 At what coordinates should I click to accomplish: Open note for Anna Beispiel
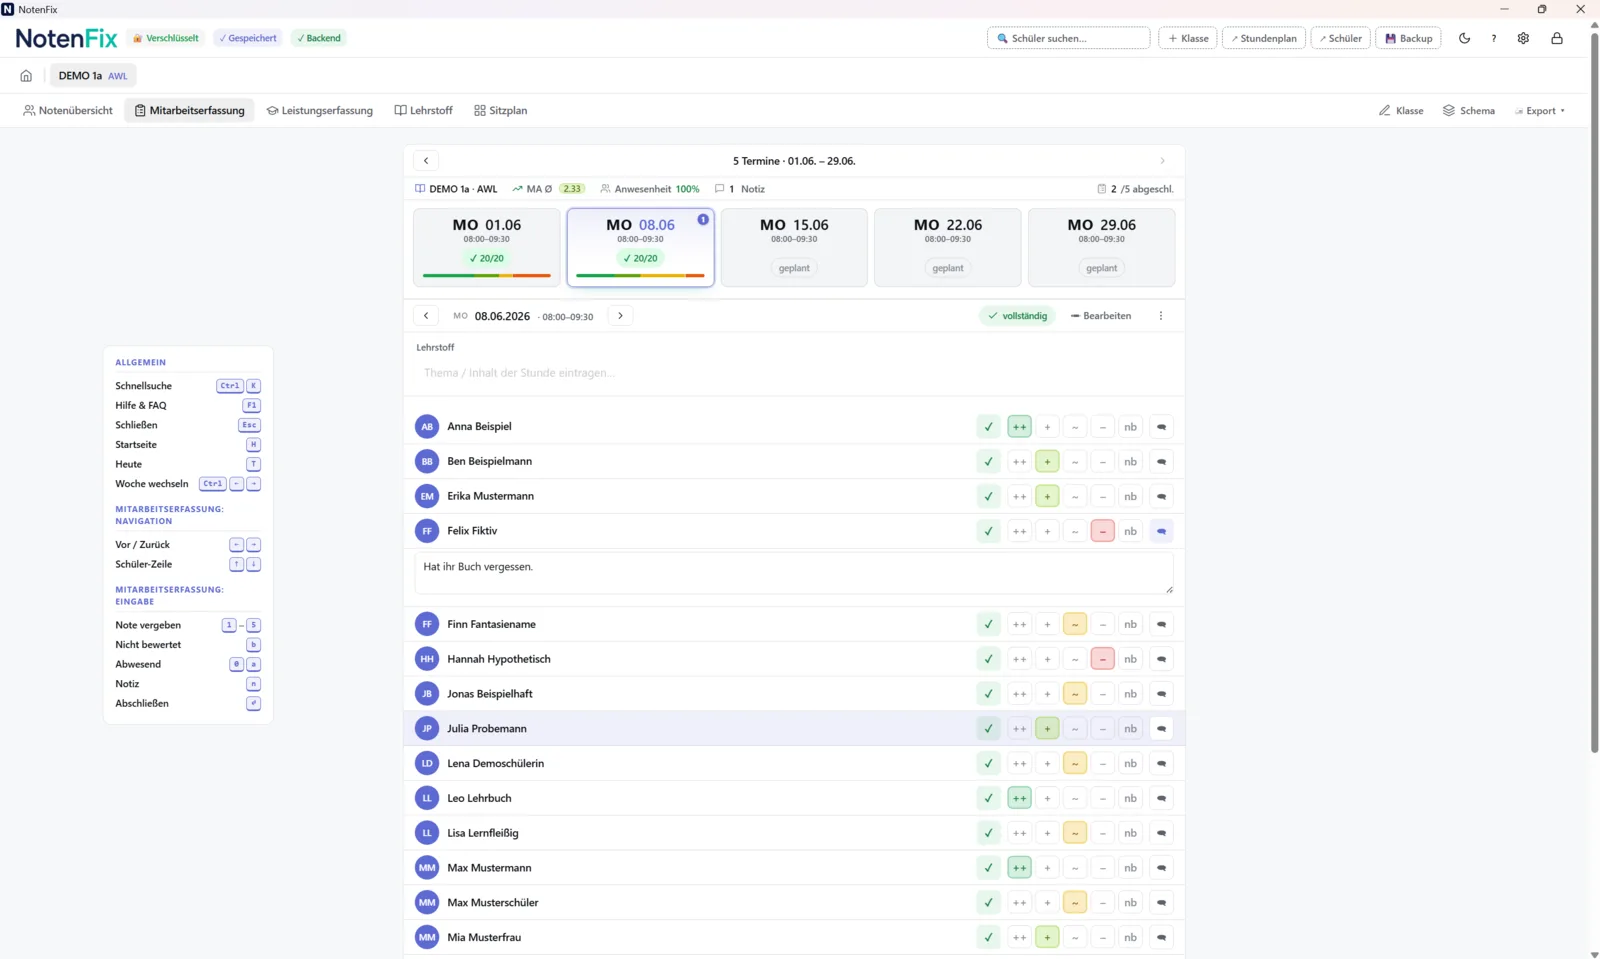pyautogui.click(x=1161, y=427)
